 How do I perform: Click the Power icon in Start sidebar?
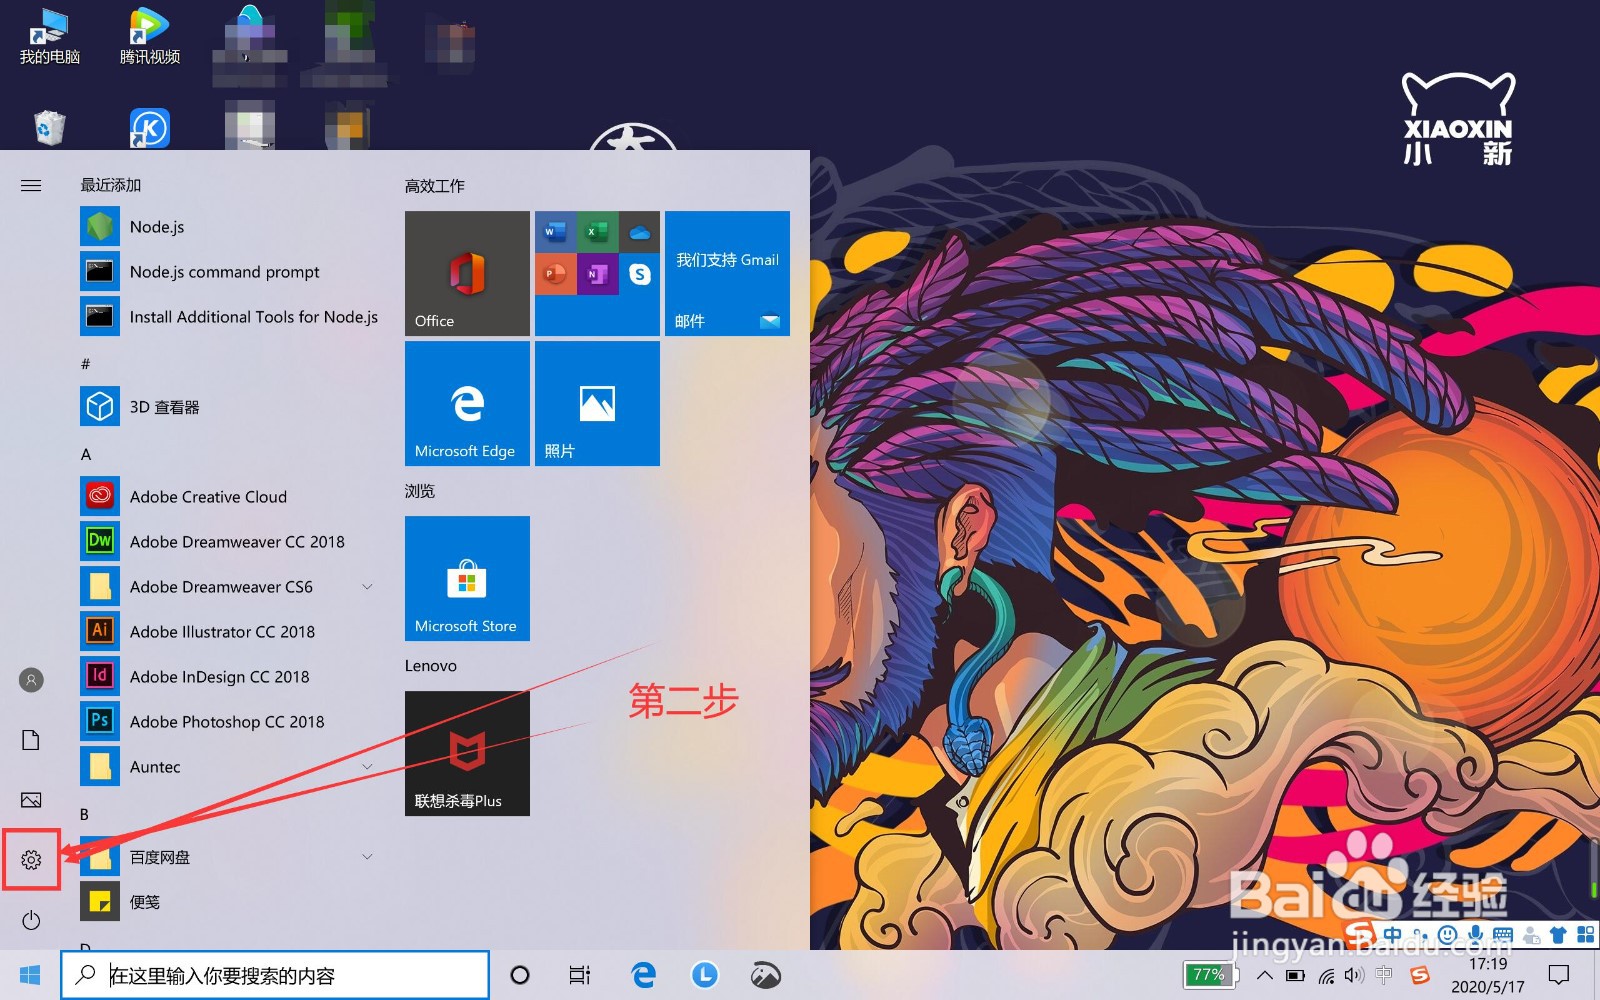(31, 920)
